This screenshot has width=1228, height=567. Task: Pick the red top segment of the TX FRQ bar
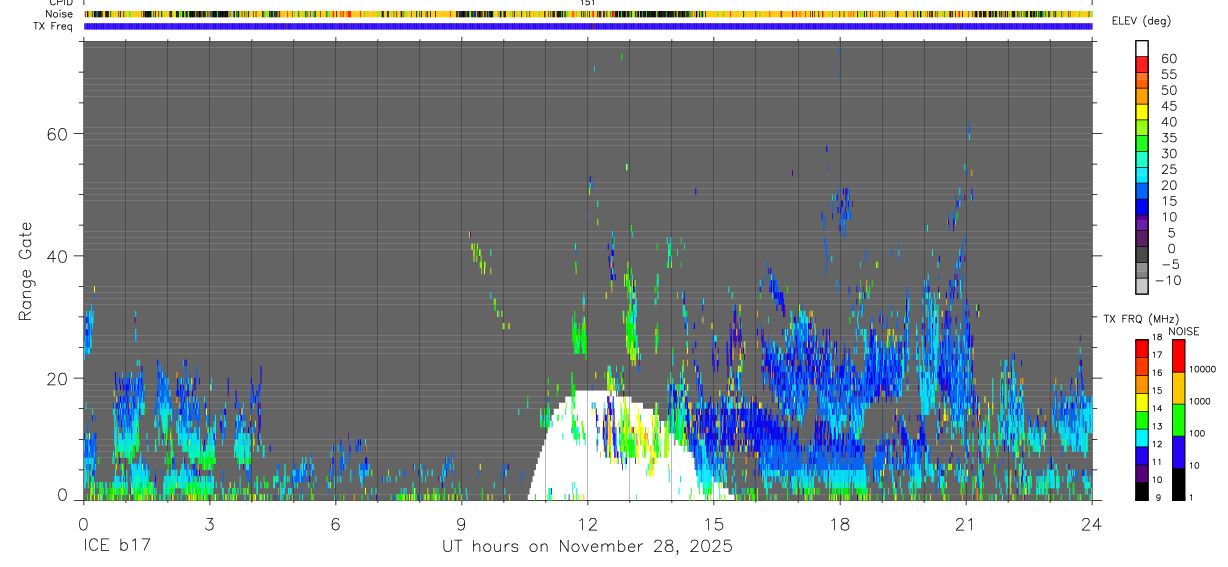(1141, 348)
